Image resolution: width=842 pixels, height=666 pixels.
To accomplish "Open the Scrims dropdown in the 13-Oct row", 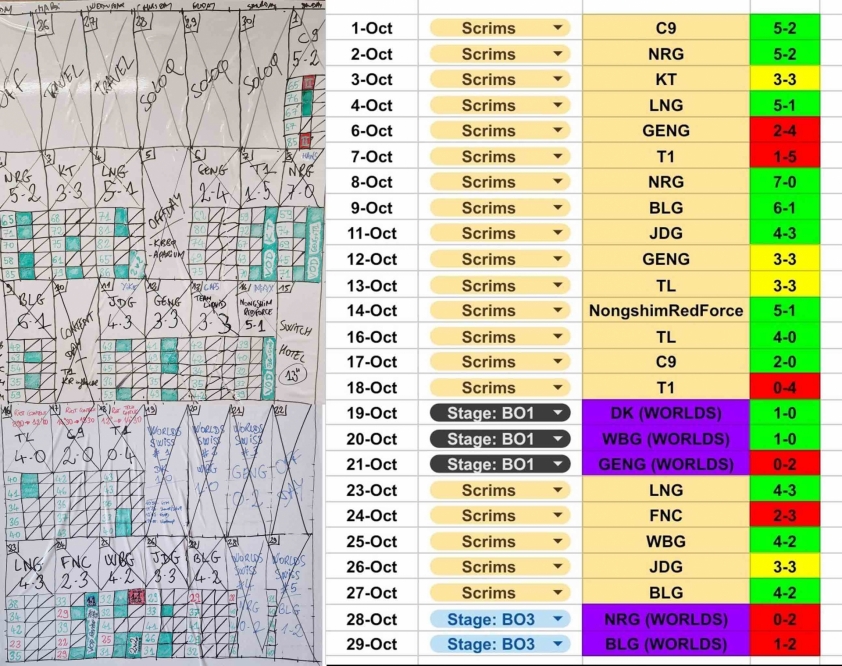I will click(500, 285).
